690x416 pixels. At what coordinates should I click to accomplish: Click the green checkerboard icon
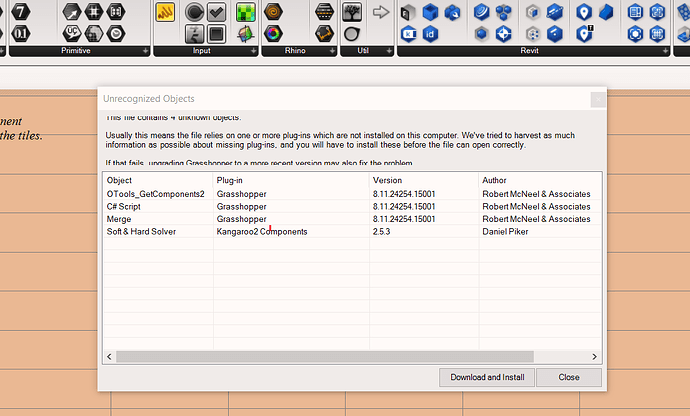(246, 12)
